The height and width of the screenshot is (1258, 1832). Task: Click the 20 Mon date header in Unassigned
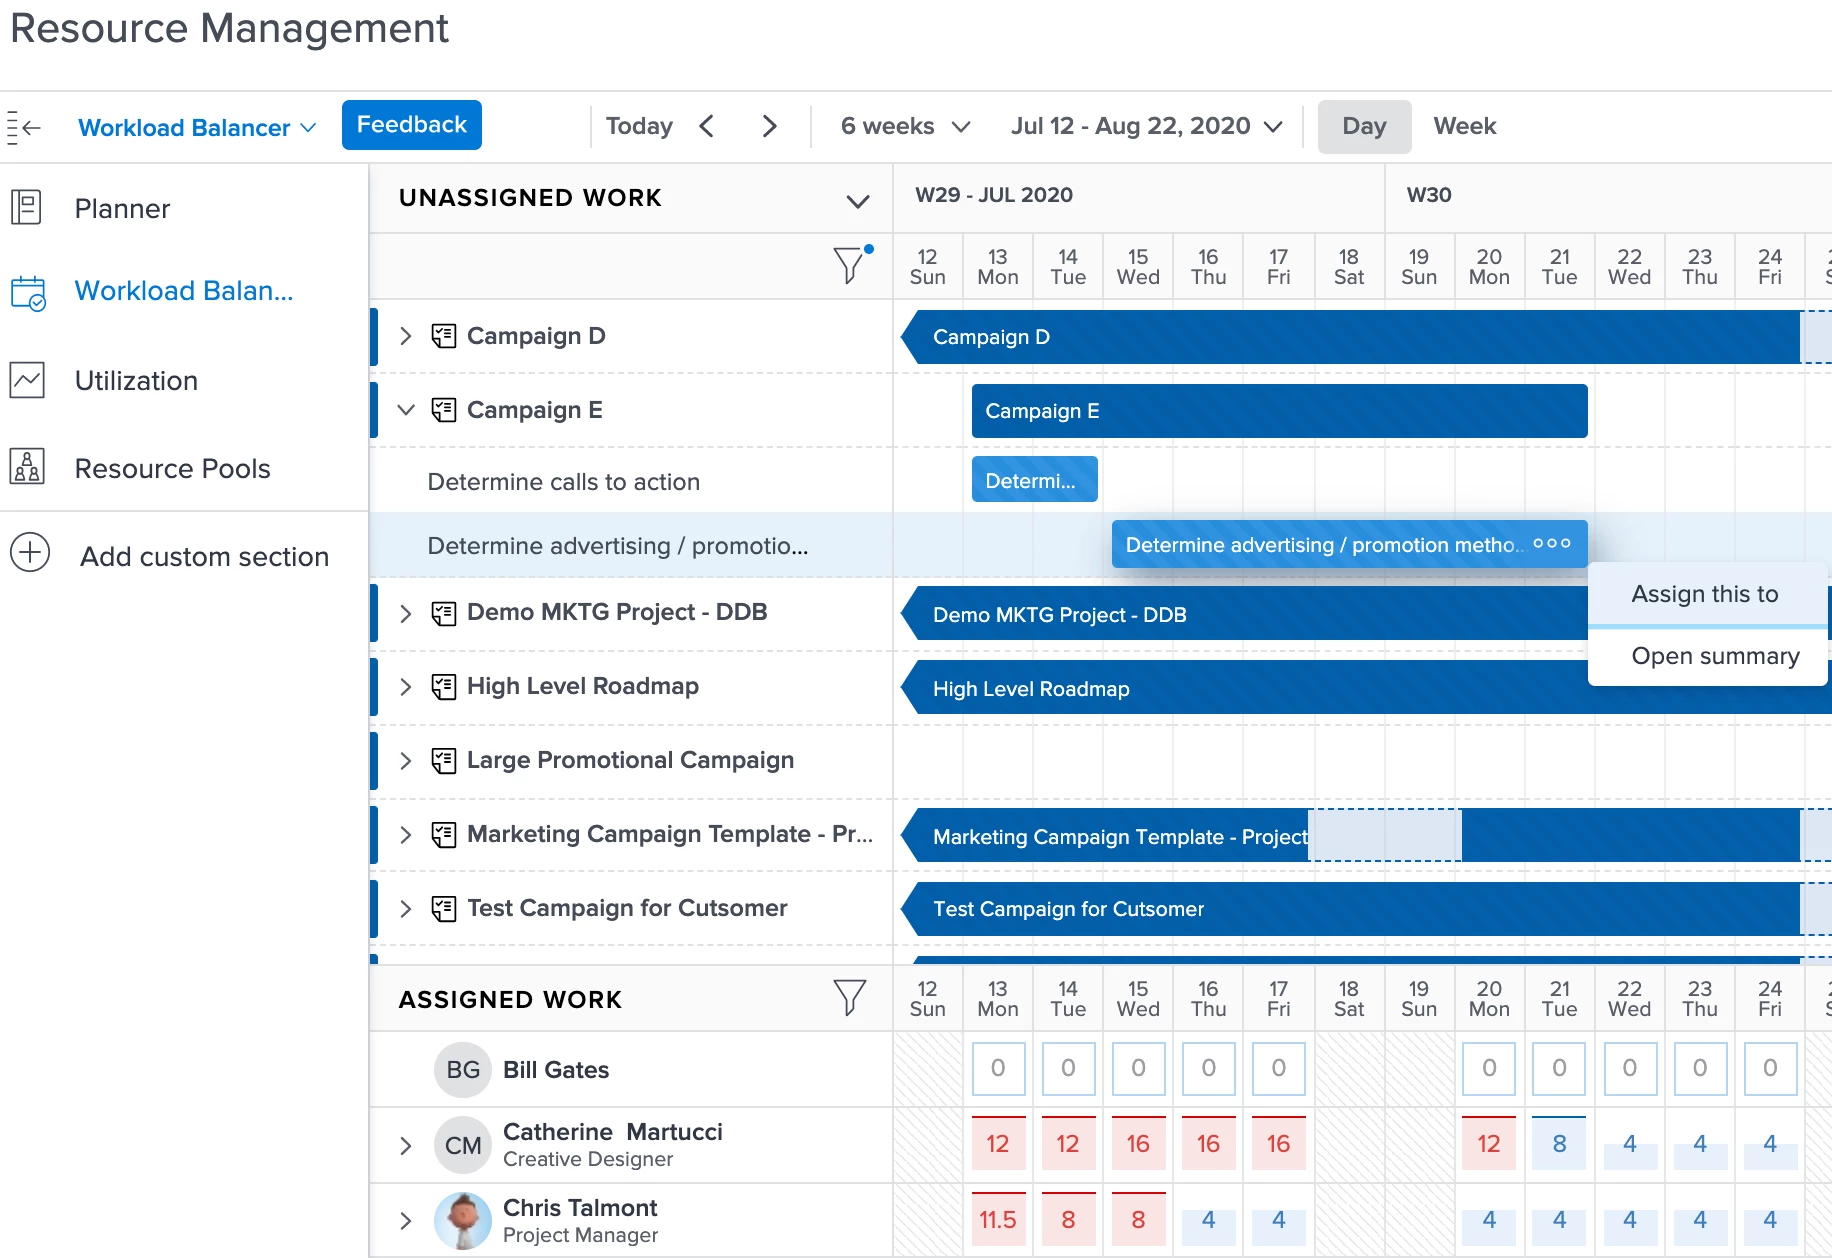point(1489,267)
